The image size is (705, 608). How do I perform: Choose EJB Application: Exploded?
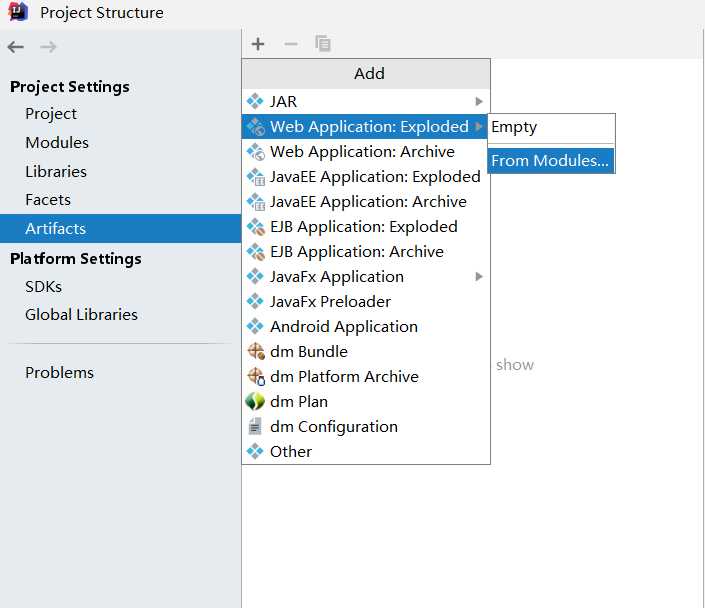(365, 227)
